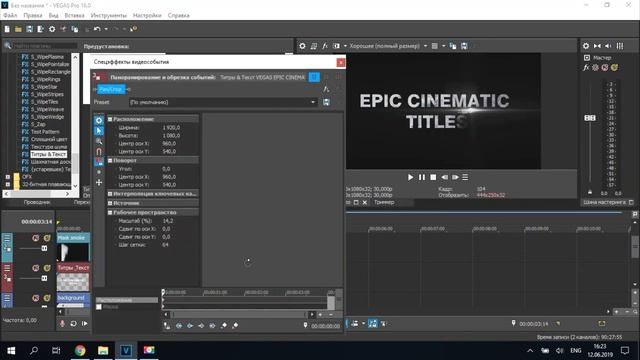Select Test Pattern in the effects list
The image size is (640, 360).
45,132
